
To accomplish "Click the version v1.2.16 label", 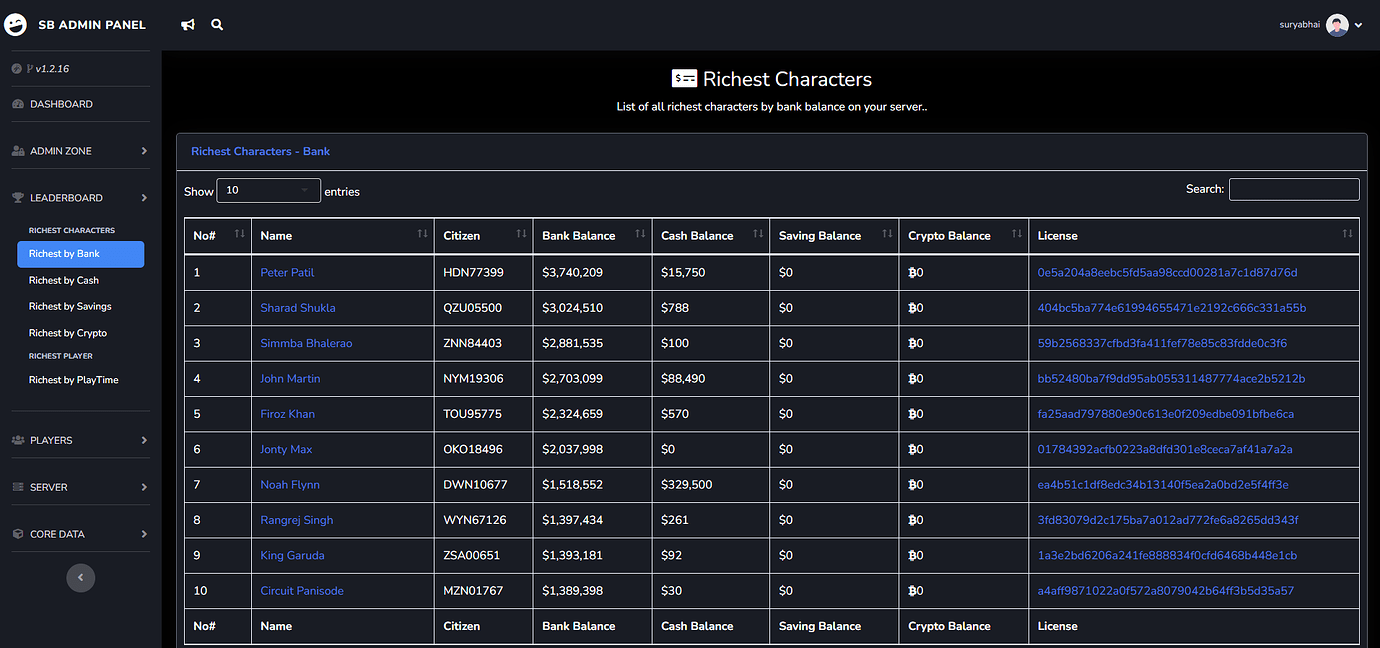I will 52,69.
